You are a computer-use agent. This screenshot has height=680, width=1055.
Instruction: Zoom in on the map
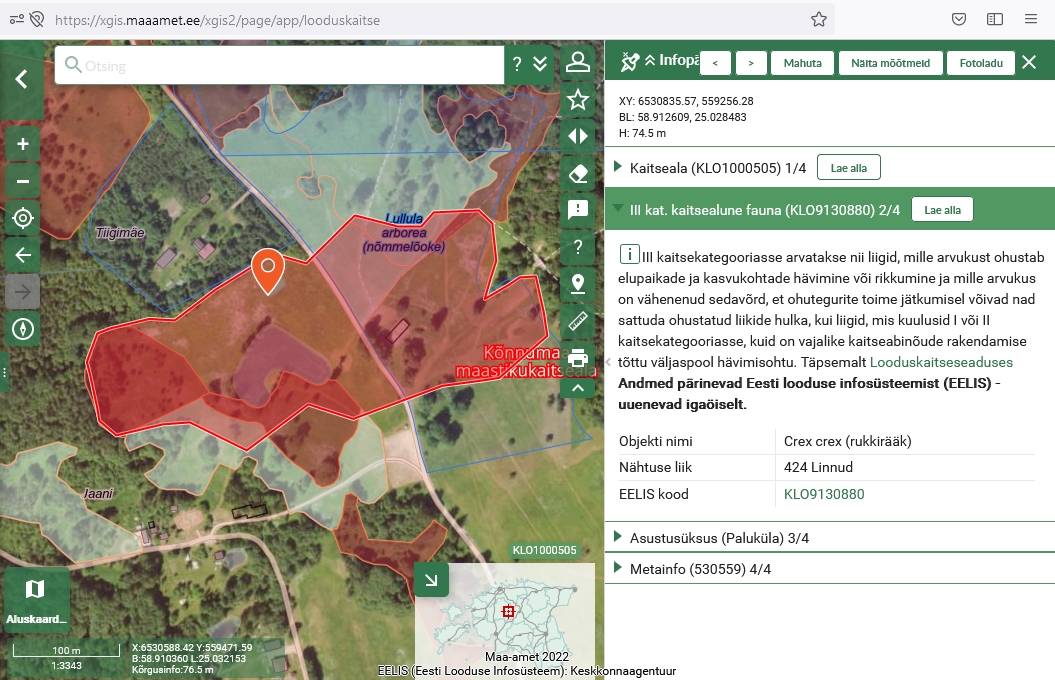point(23,145)
